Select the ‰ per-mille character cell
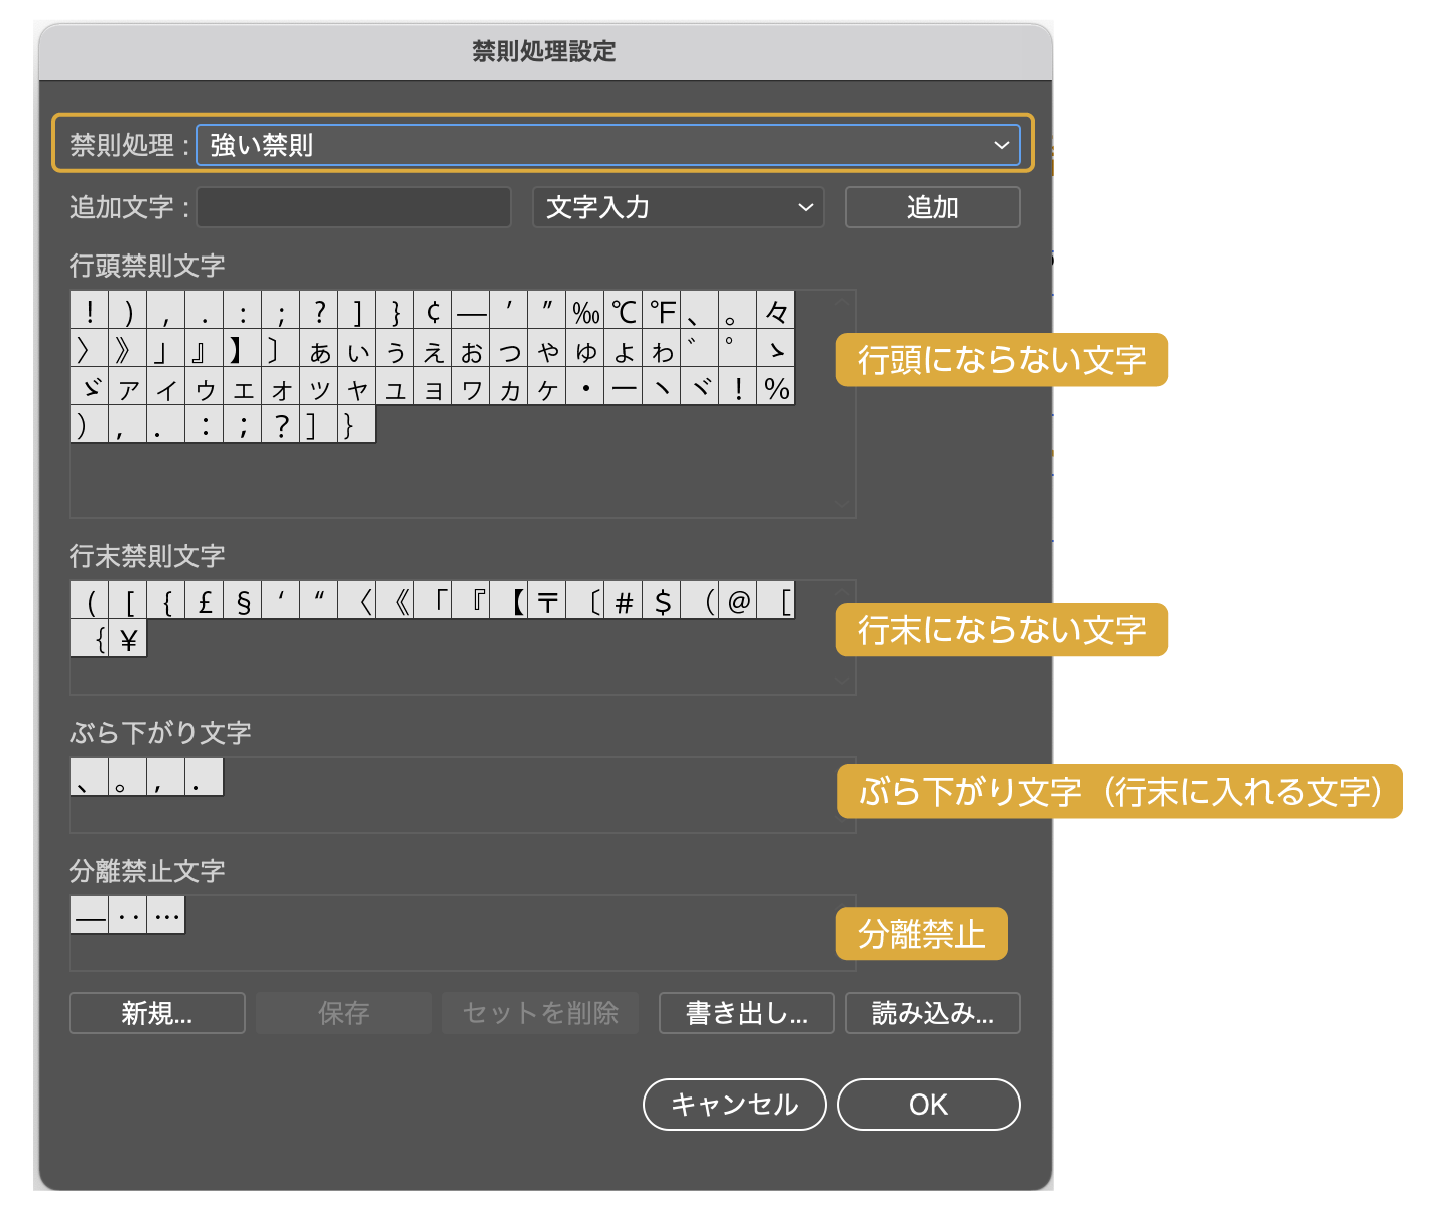Screen dimensions: 1434x1214 pyautogui.click(x=586, y=310)
